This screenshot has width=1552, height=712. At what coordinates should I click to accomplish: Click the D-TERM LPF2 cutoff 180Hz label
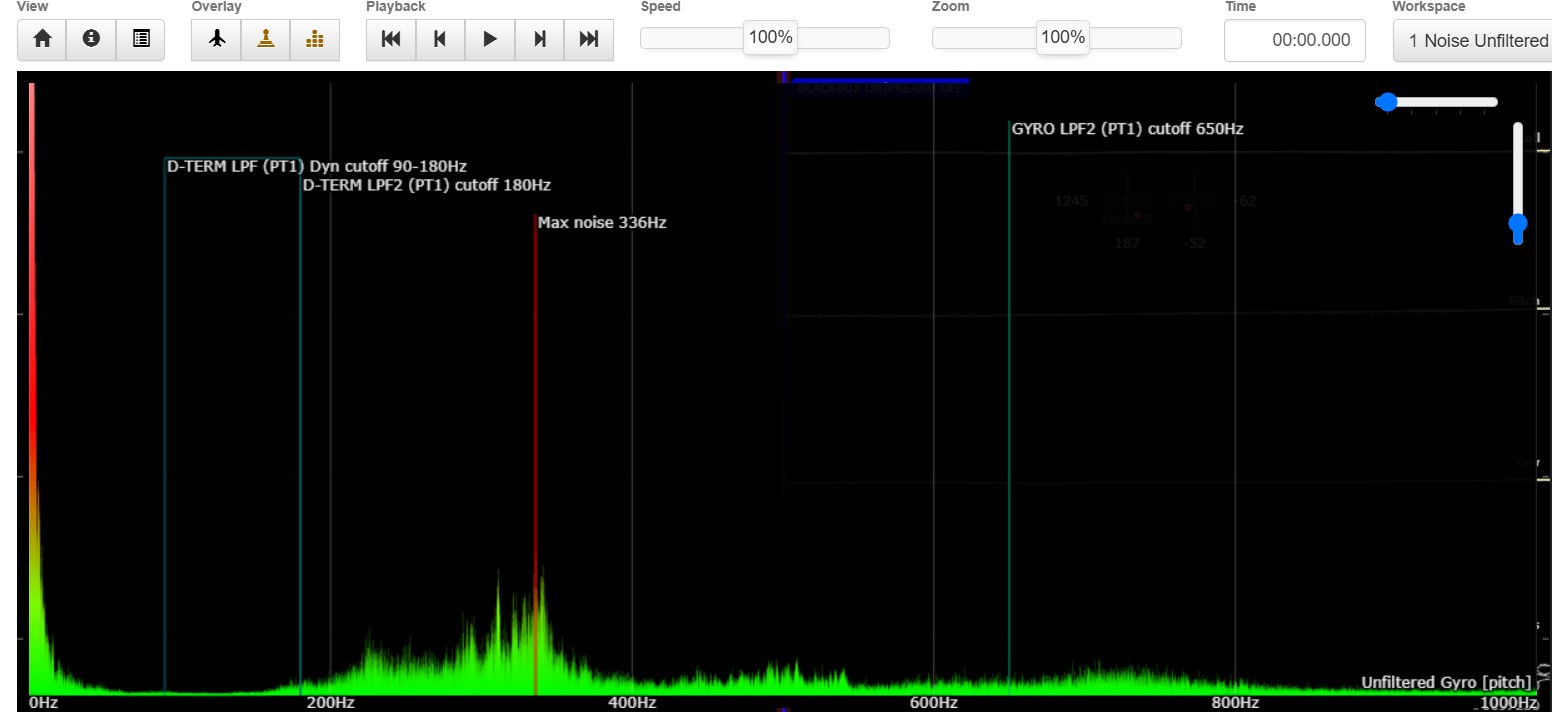(x=427, y=185)
